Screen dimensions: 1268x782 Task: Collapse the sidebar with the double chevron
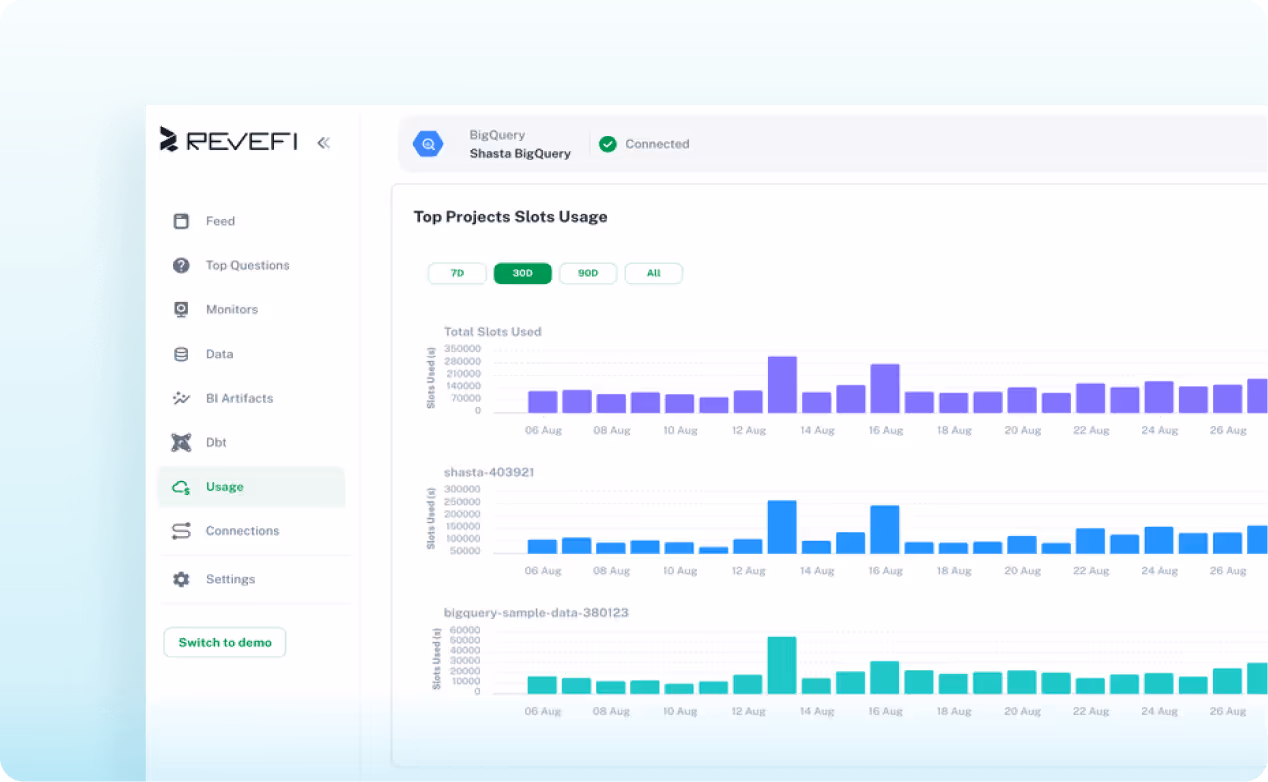[323, 143]
